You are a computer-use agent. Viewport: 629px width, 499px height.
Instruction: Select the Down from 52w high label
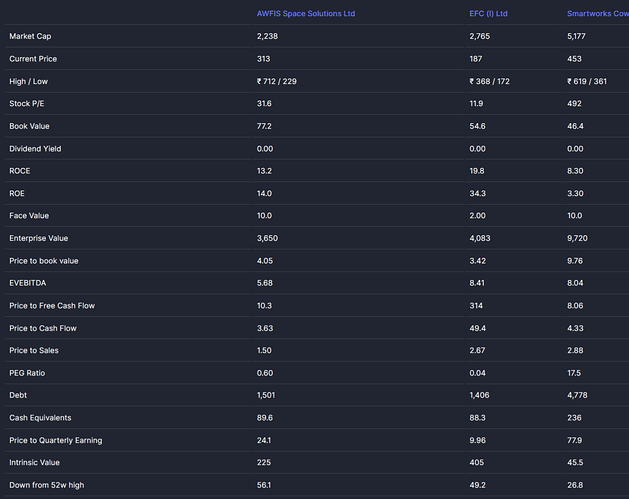coord(47,485)
